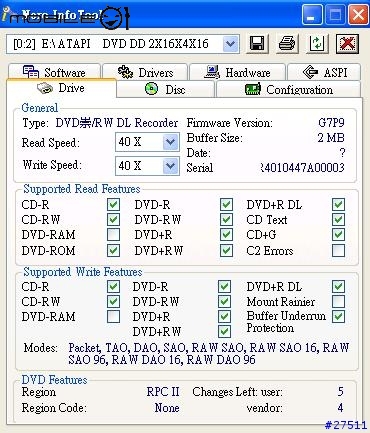The height and width of the screenshot is (433, 370).
Task: Toggle the DVD-RW read feature checkbox
Action: 226,219
